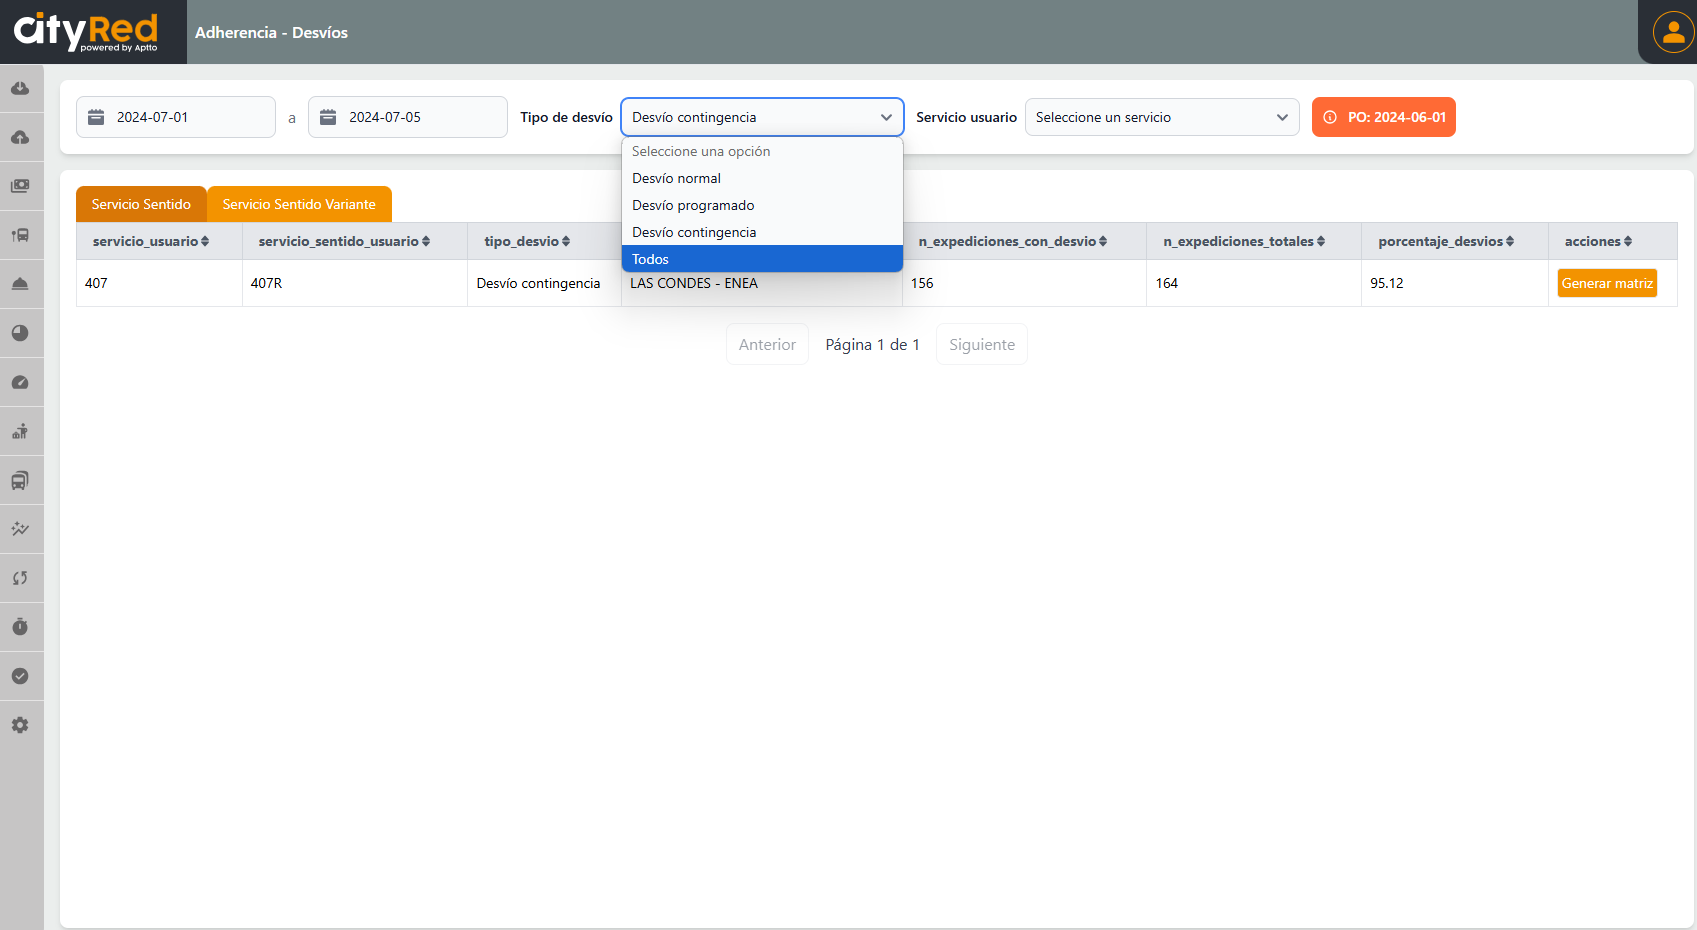This screenshot has width=1697, height=930.
Task: Click the settings gear sidebar icon
Action: click(x=20, y=725)
